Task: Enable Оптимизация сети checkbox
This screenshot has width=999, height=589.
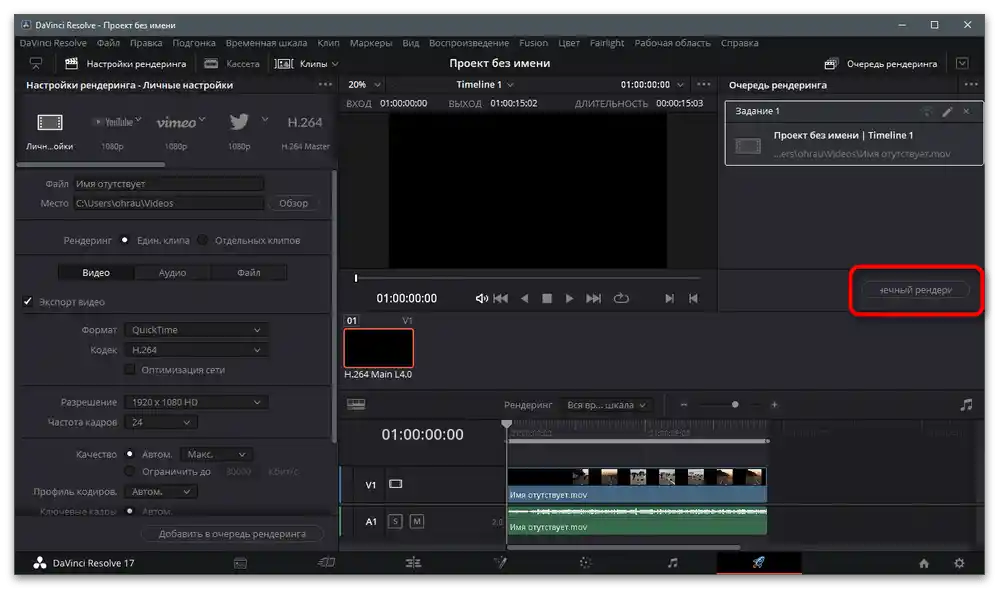Action: tap(130, 370)
